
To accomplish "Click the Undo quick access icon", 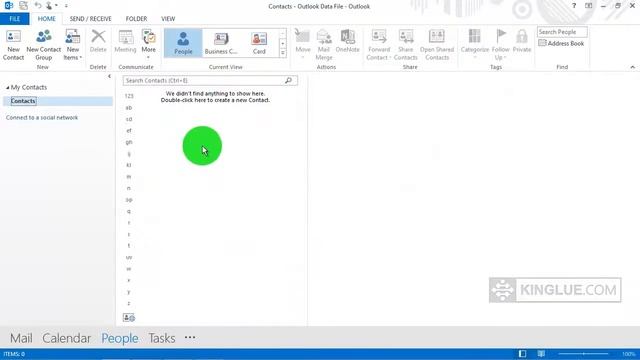I will tap(38, 6).
